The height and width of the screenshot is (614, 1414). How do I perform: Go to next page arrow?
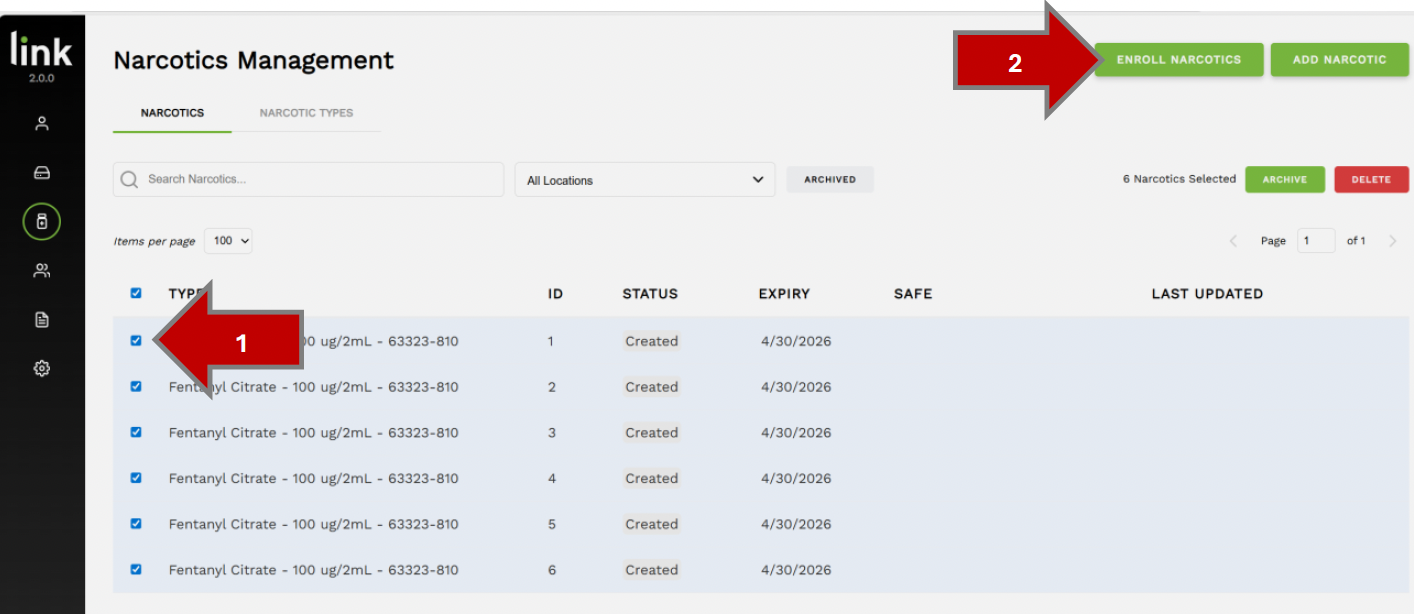pyautogui.click(x=1393, y=241)
